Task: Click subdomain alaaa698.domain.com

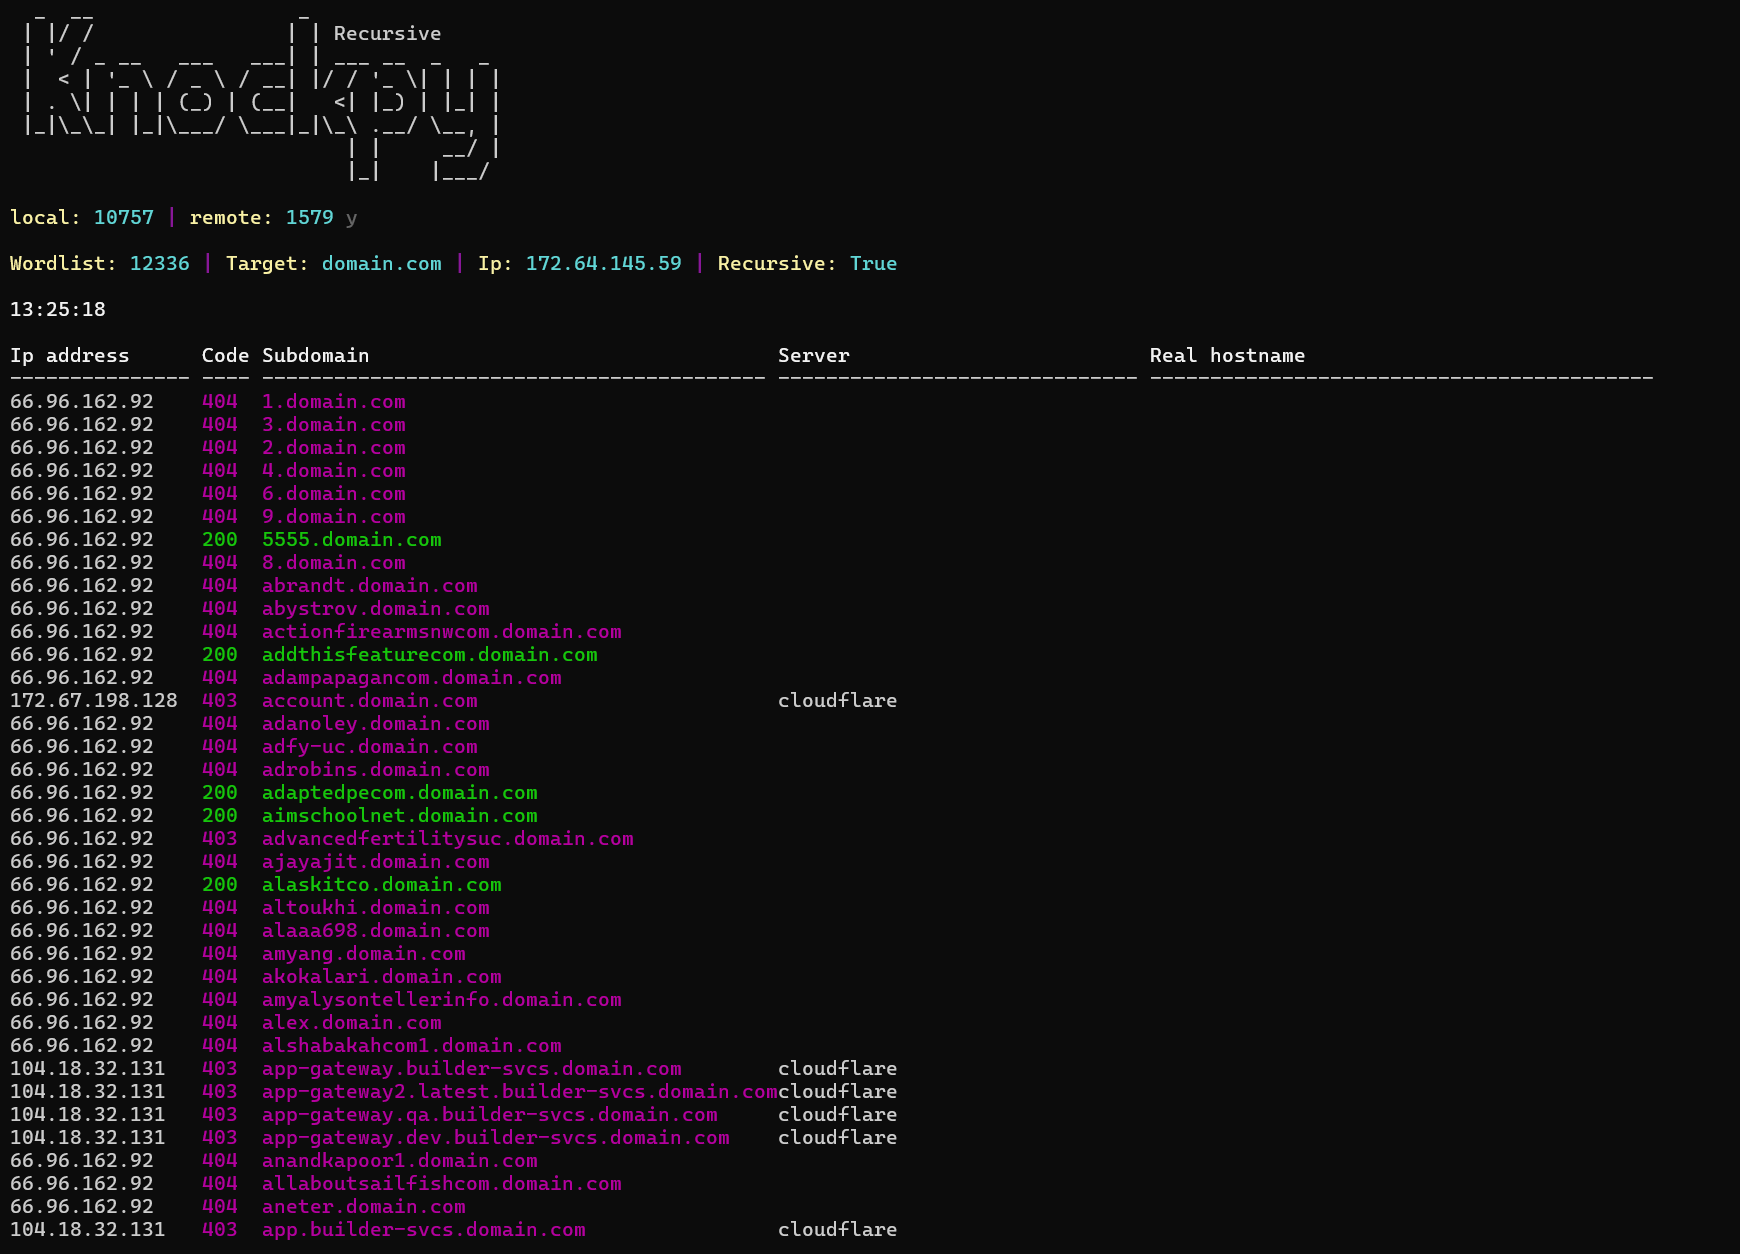Action: pyautogui.click(x=376, y=930)
